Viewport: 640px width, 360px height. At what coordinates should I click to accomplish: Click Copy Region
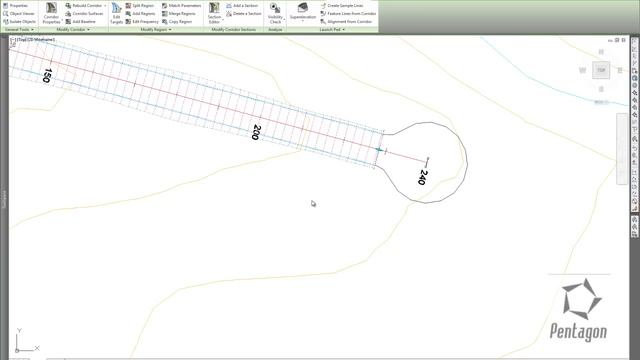177,22
